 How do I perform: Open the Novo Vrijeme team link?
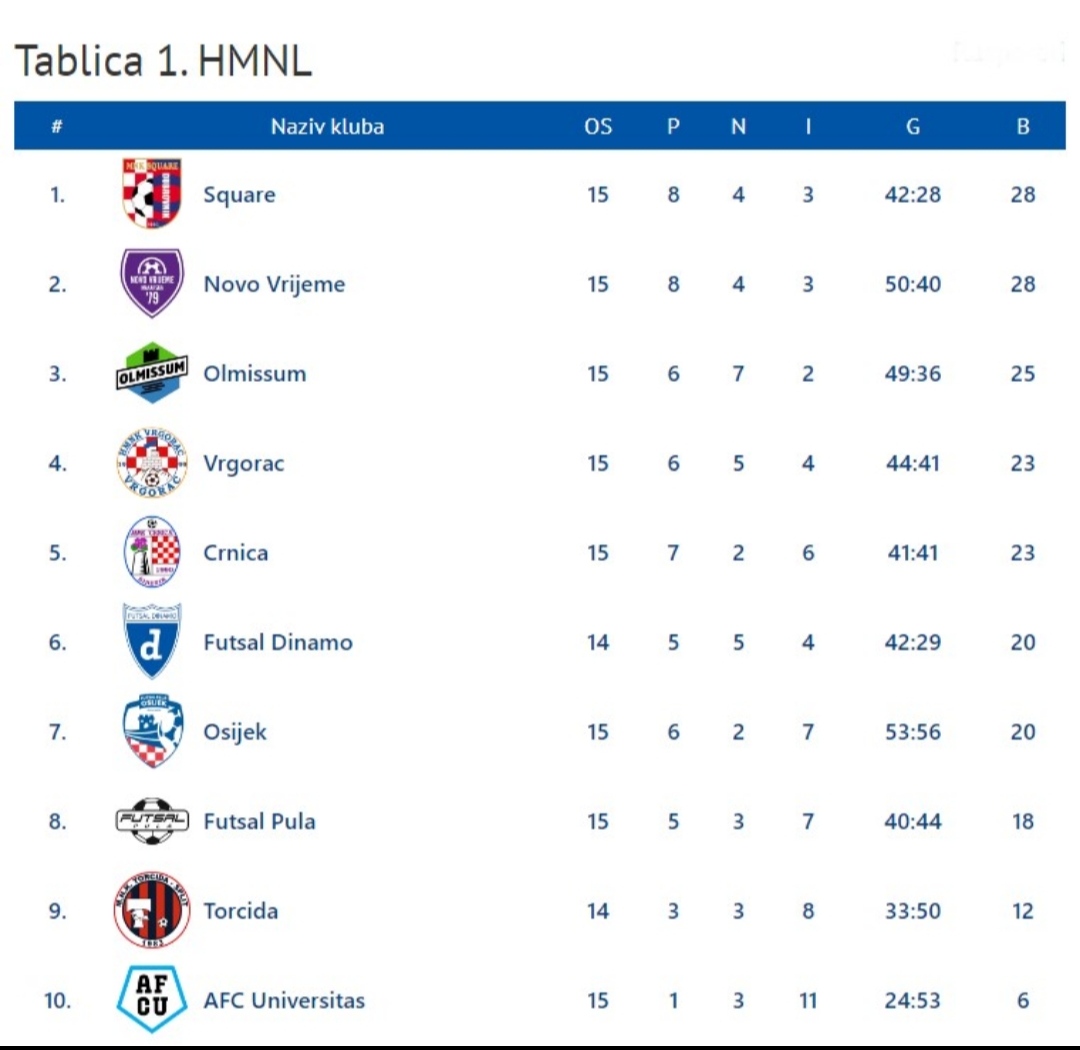(x=274, y=284)
